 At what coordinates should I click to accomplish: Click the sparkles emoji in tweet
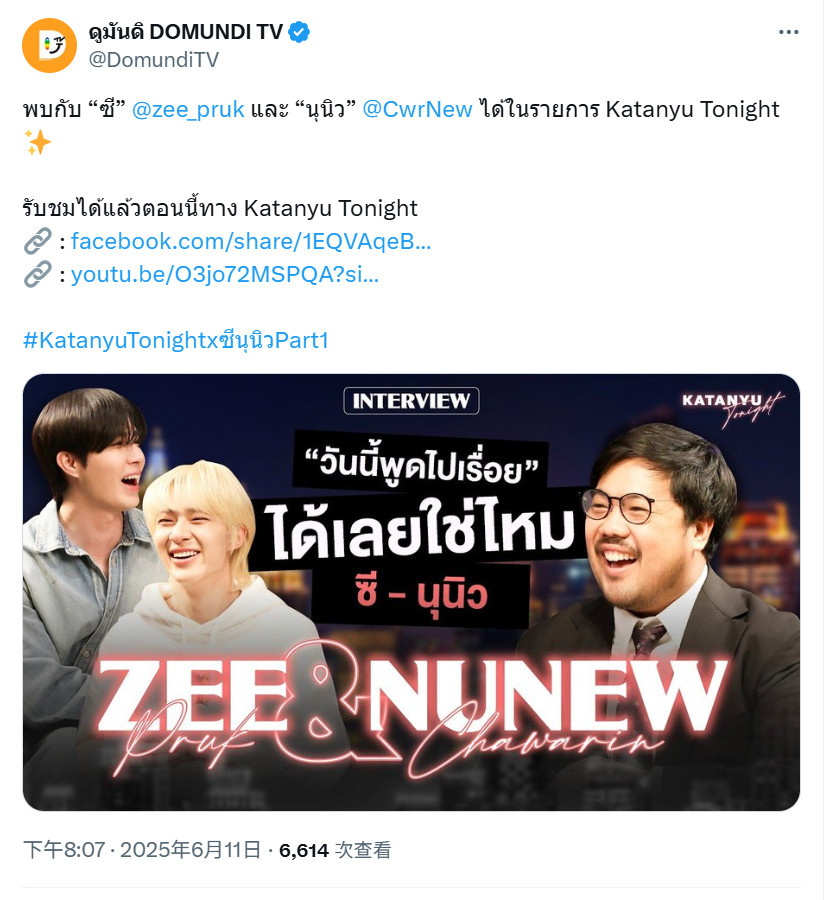[x=38, y=142]
